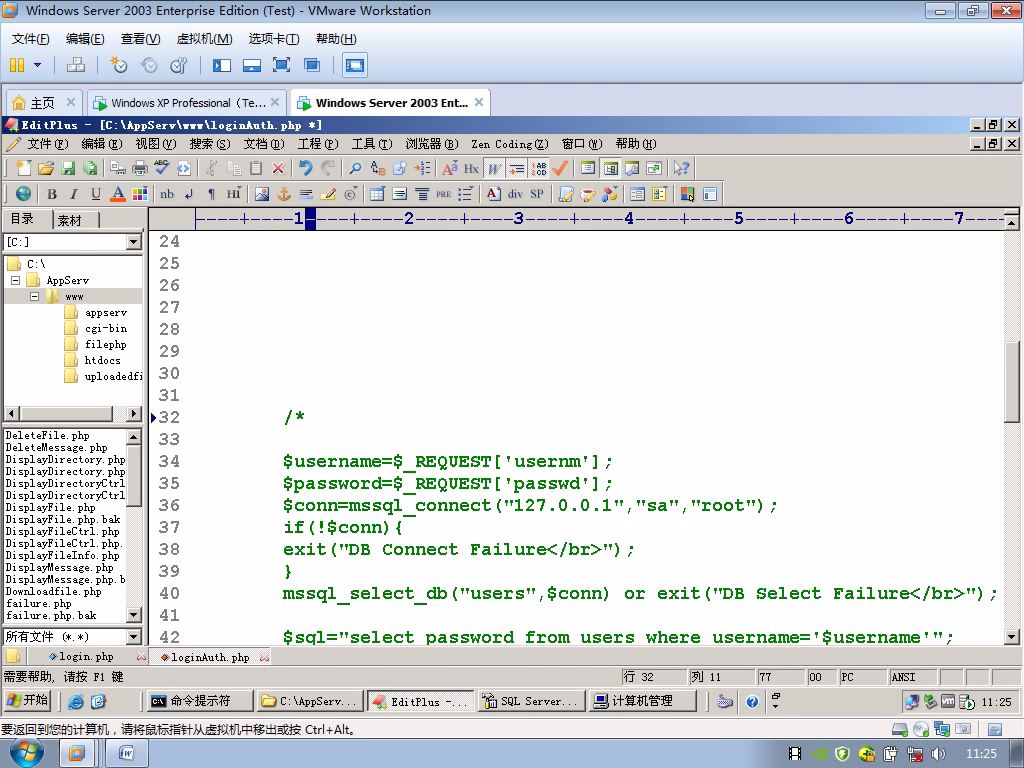Open 命令提示符 taskbar button
This screenshot has height=768, width=1024.
[198, 701]
